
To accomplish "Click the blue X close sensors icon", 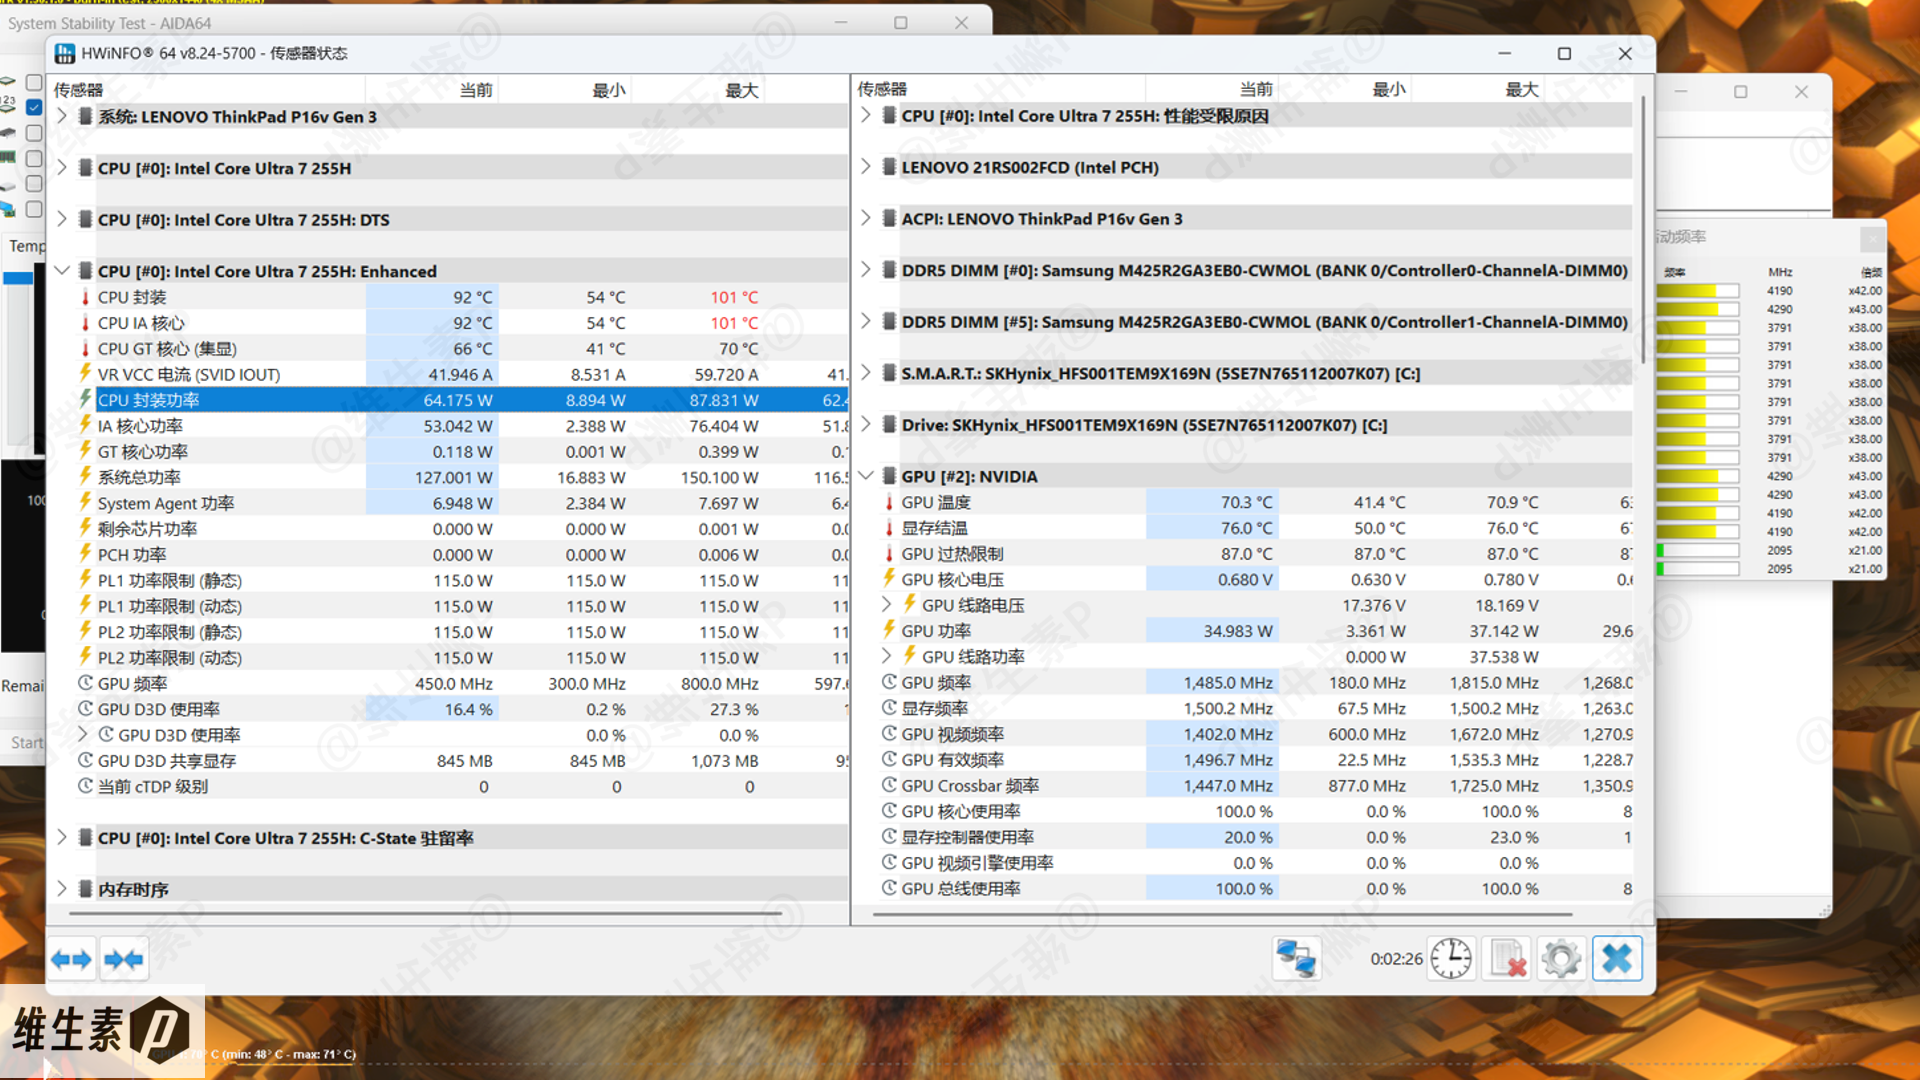I will pyautogui.click(x=1616, y=959).
